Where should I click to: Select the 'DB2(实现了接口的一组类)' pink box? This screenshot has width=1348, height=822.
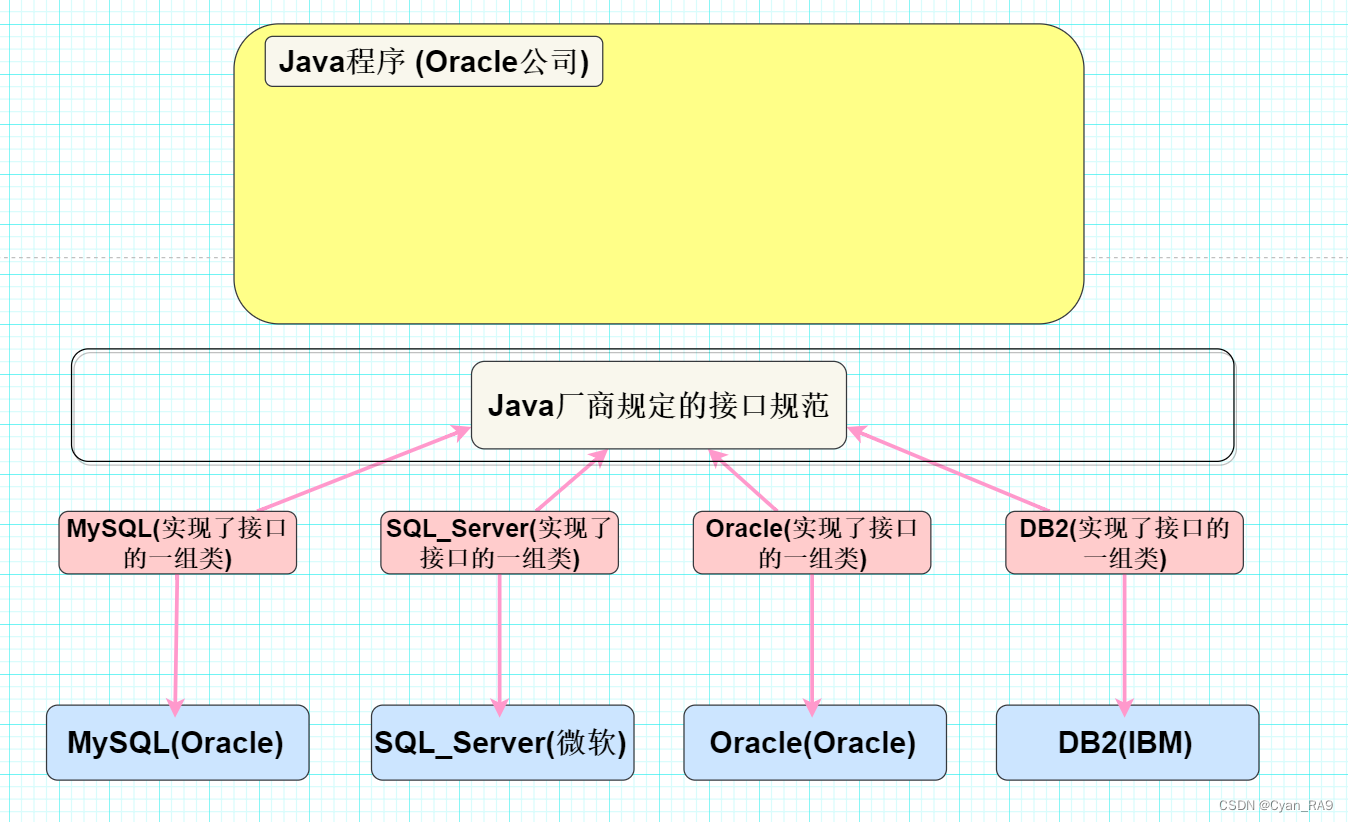click(x=1124, y=543)
